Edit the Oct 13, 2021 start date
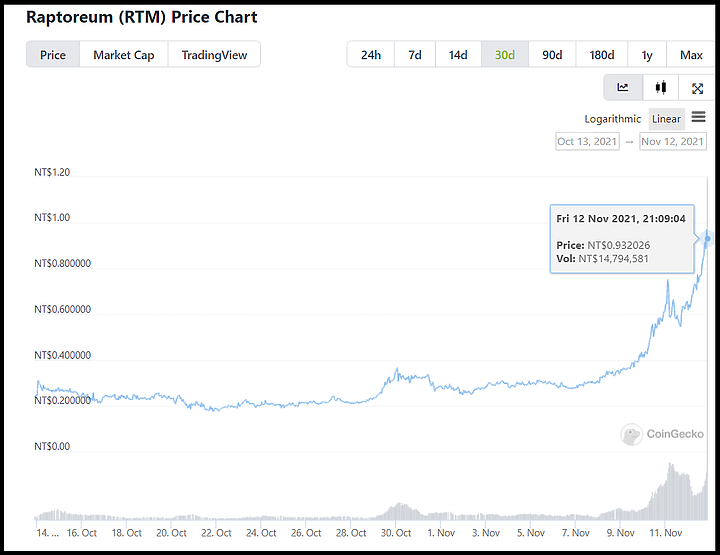 click(587, 141)
